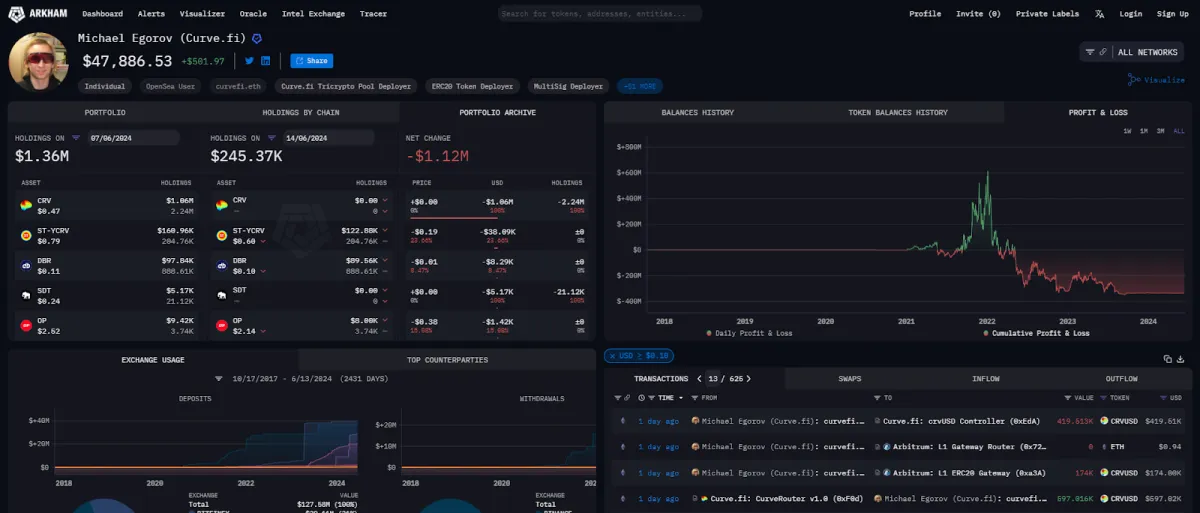This screenshot has height=513, width=1200.
Task: Open the exchange usage date range dropdown
Action: pos(302,379)
